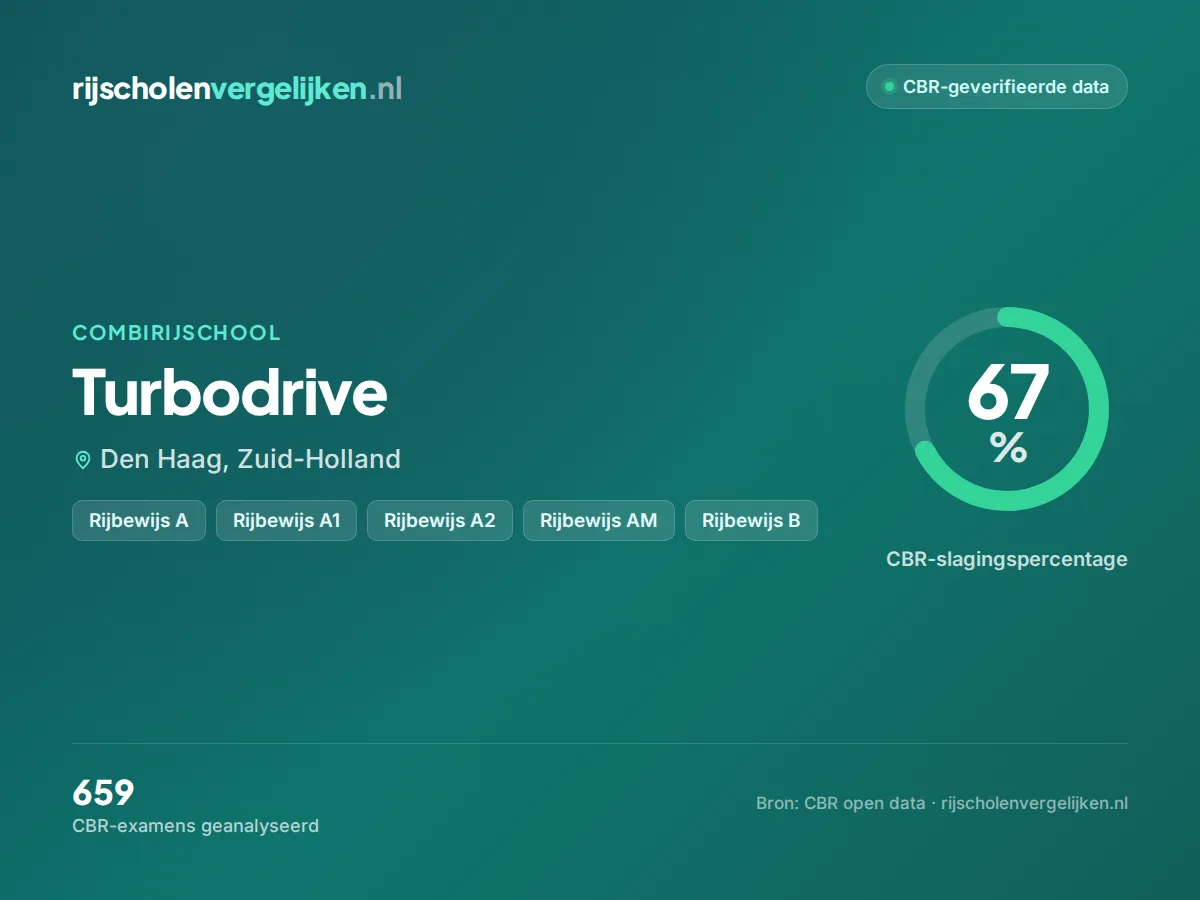Click the CBR-geverifieerde data badge
This screenshot has width=1200, height=900.
pyautogui.click(x=996, y=87)
